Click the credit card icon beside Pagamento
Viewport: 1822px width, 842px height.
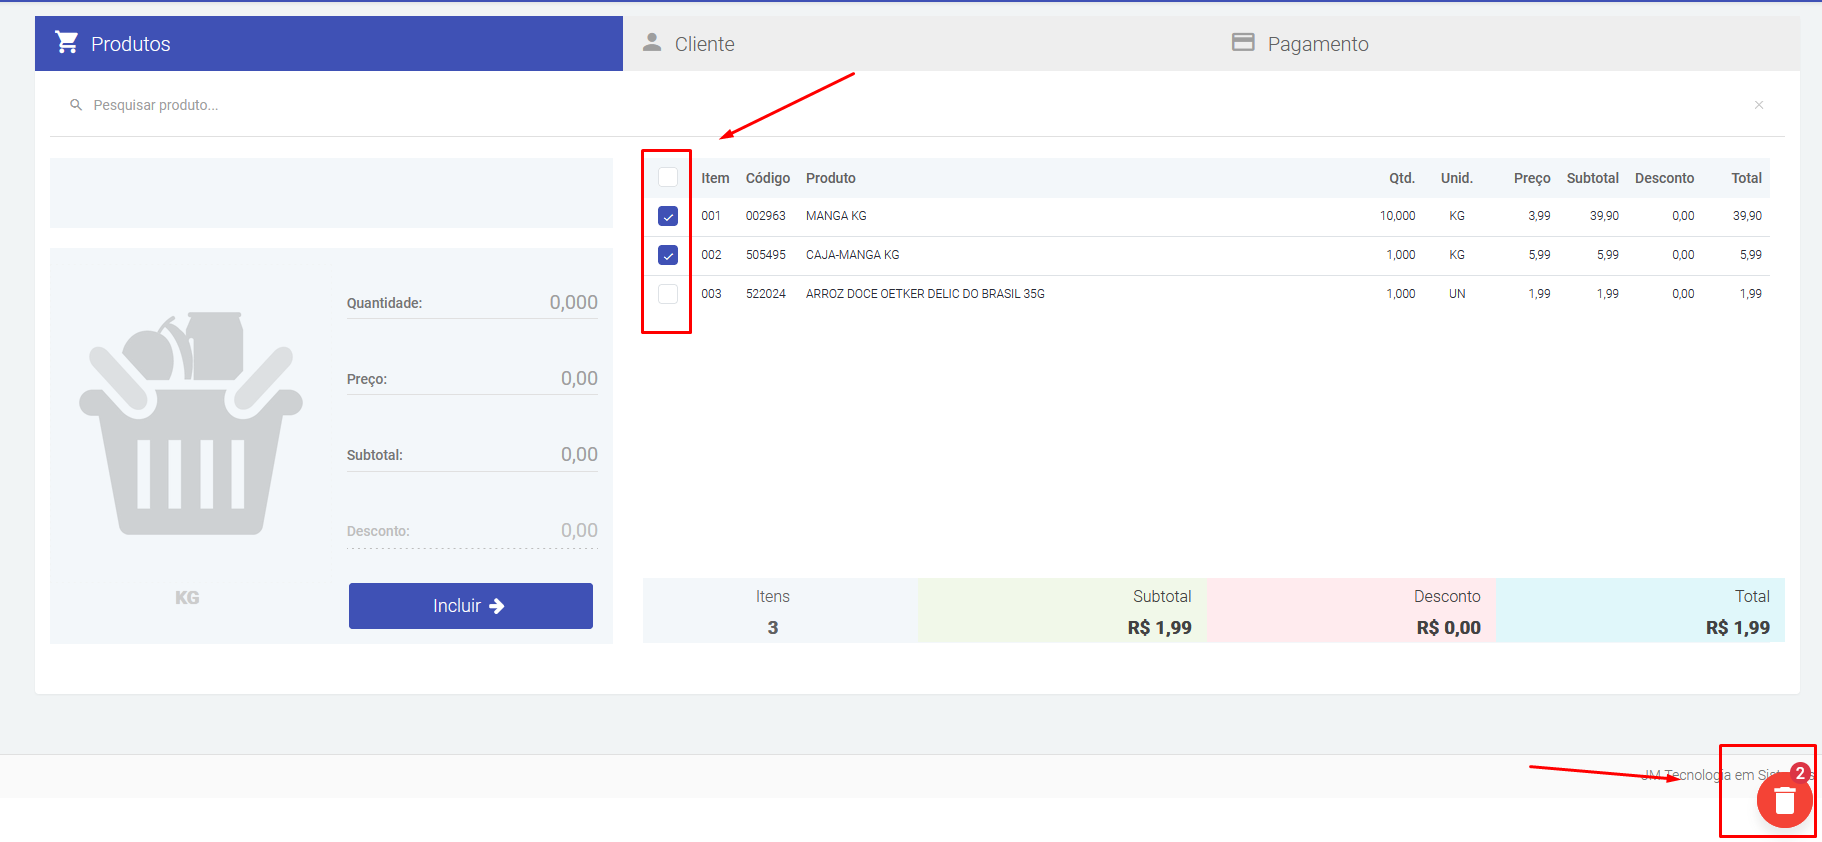(x=1242, y=43)
